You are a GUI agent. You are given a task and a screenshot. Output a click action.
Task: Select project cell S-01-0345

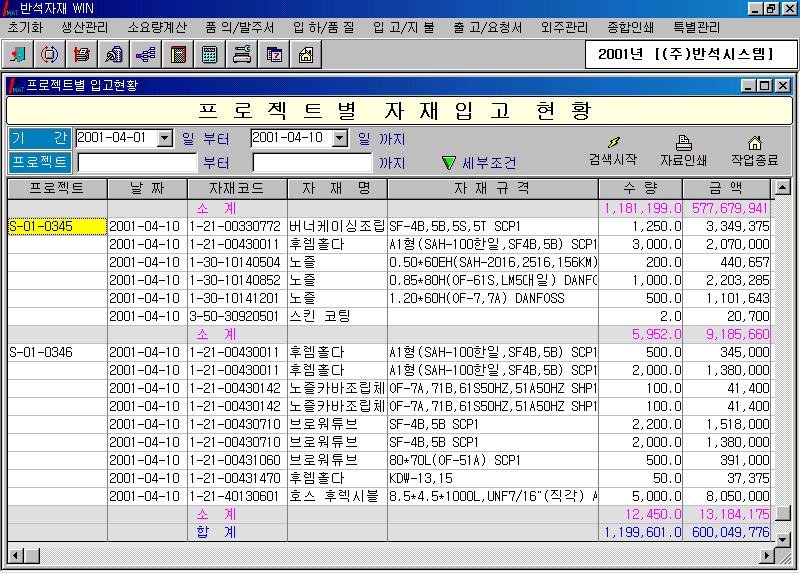(x=57, y=227)
